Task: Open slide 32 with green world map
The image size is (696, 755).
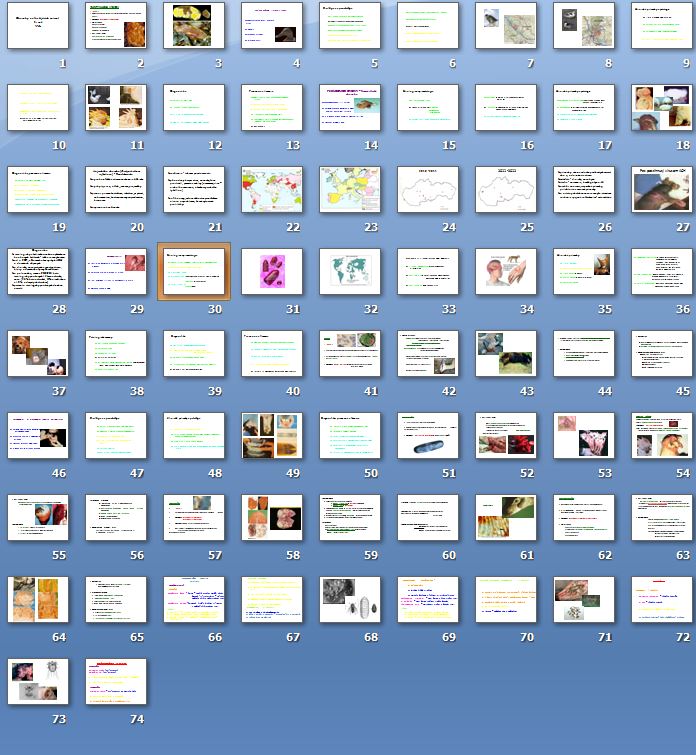Action: [350, 272]
